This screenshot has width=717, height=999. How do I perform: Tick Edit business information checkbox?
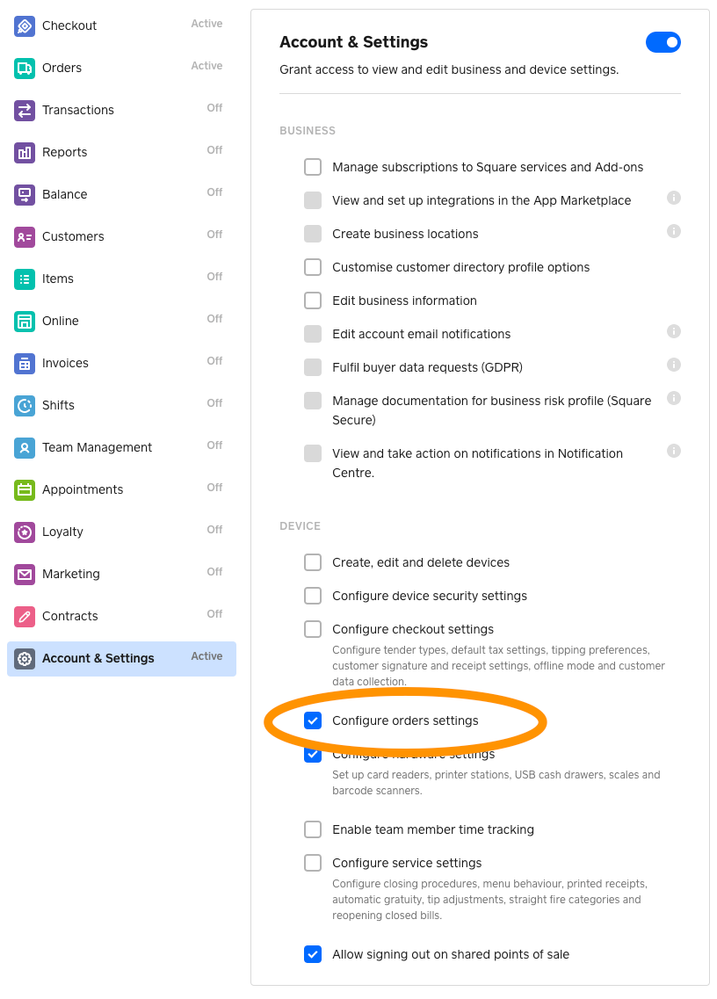(313, 301)
